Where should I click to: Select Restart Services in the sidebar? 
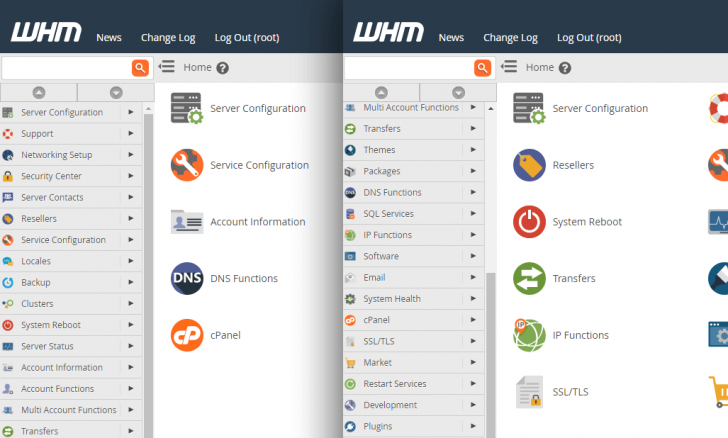[394, 384]
